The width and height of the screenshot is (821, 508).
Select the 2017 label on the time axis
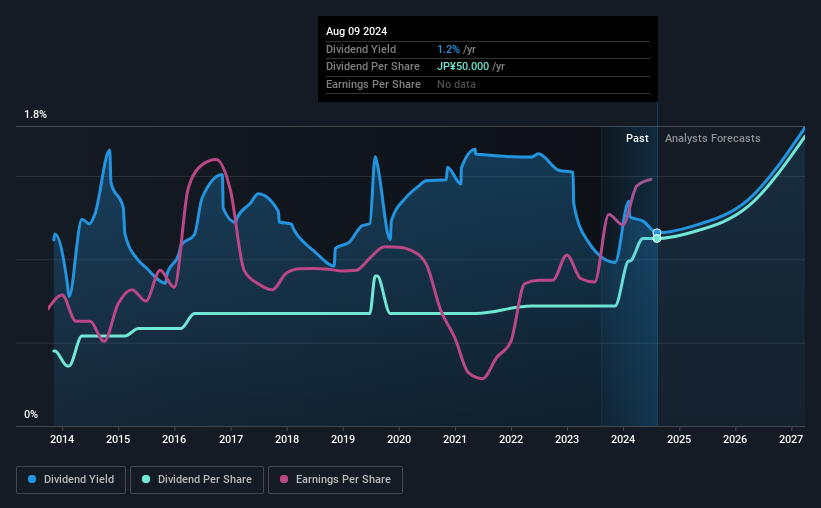click(230, 439)
